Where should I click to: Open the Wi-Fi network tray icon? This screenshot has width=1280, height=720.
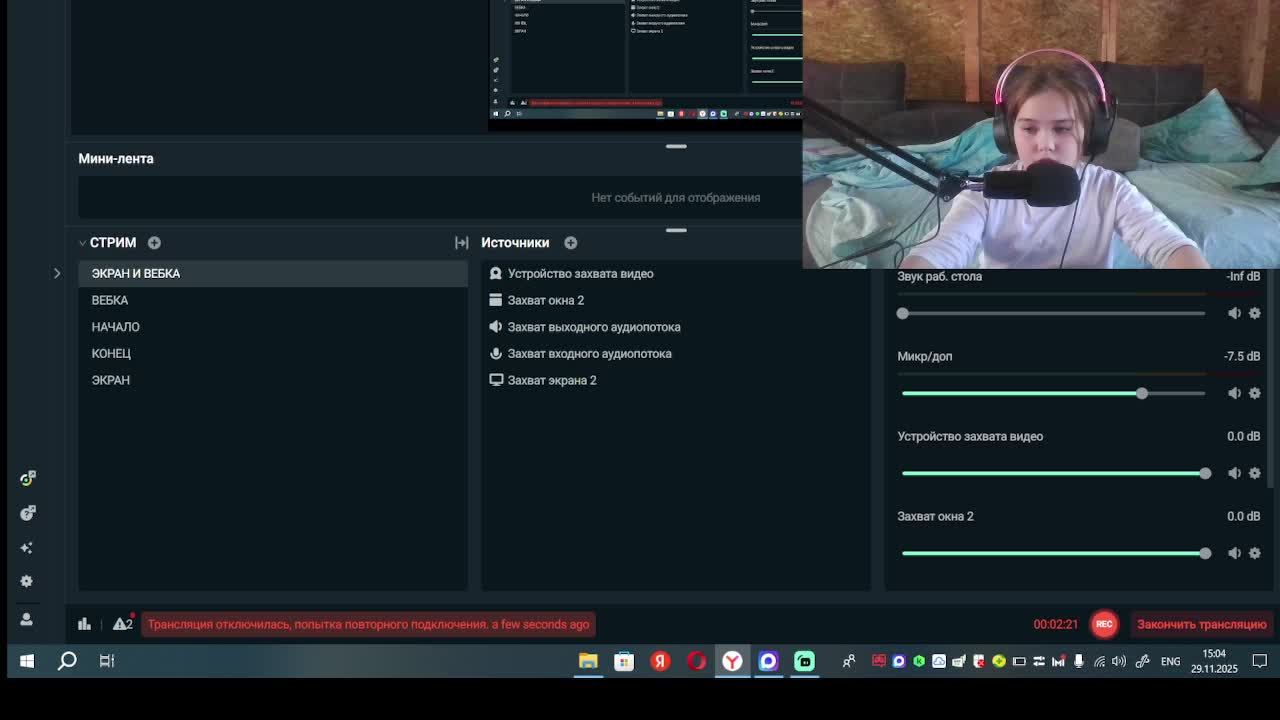tap(1099, 661)
